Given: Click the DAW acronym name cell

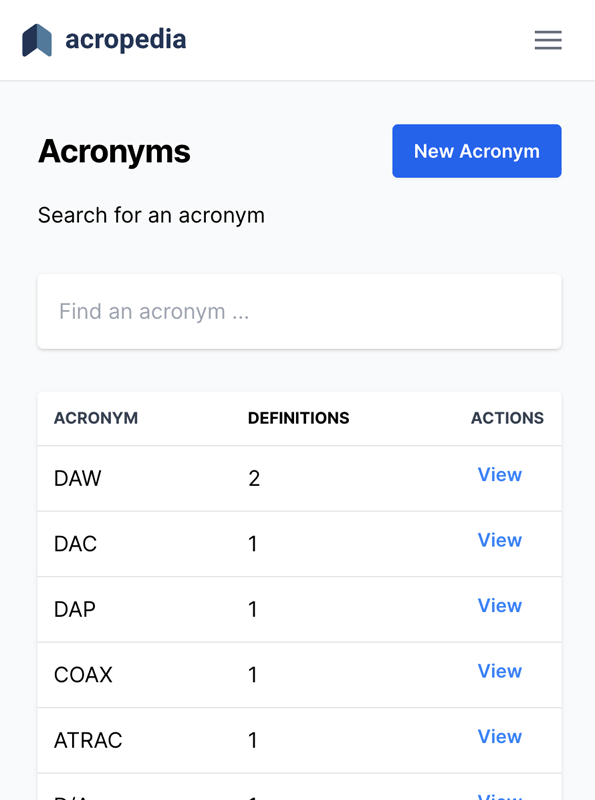Looking at the screenshot, I should coord(78,479).
